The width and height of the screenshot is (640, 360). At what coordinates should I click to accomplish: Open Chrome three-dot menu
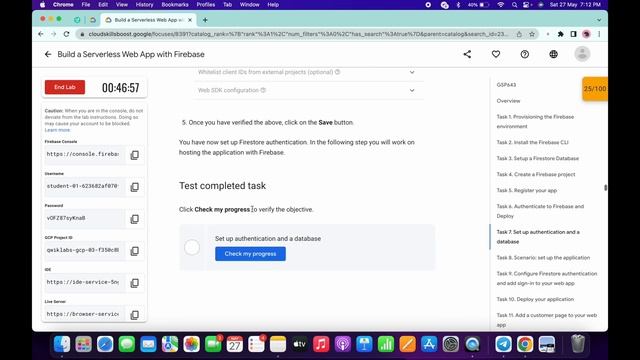click(599, 34)
